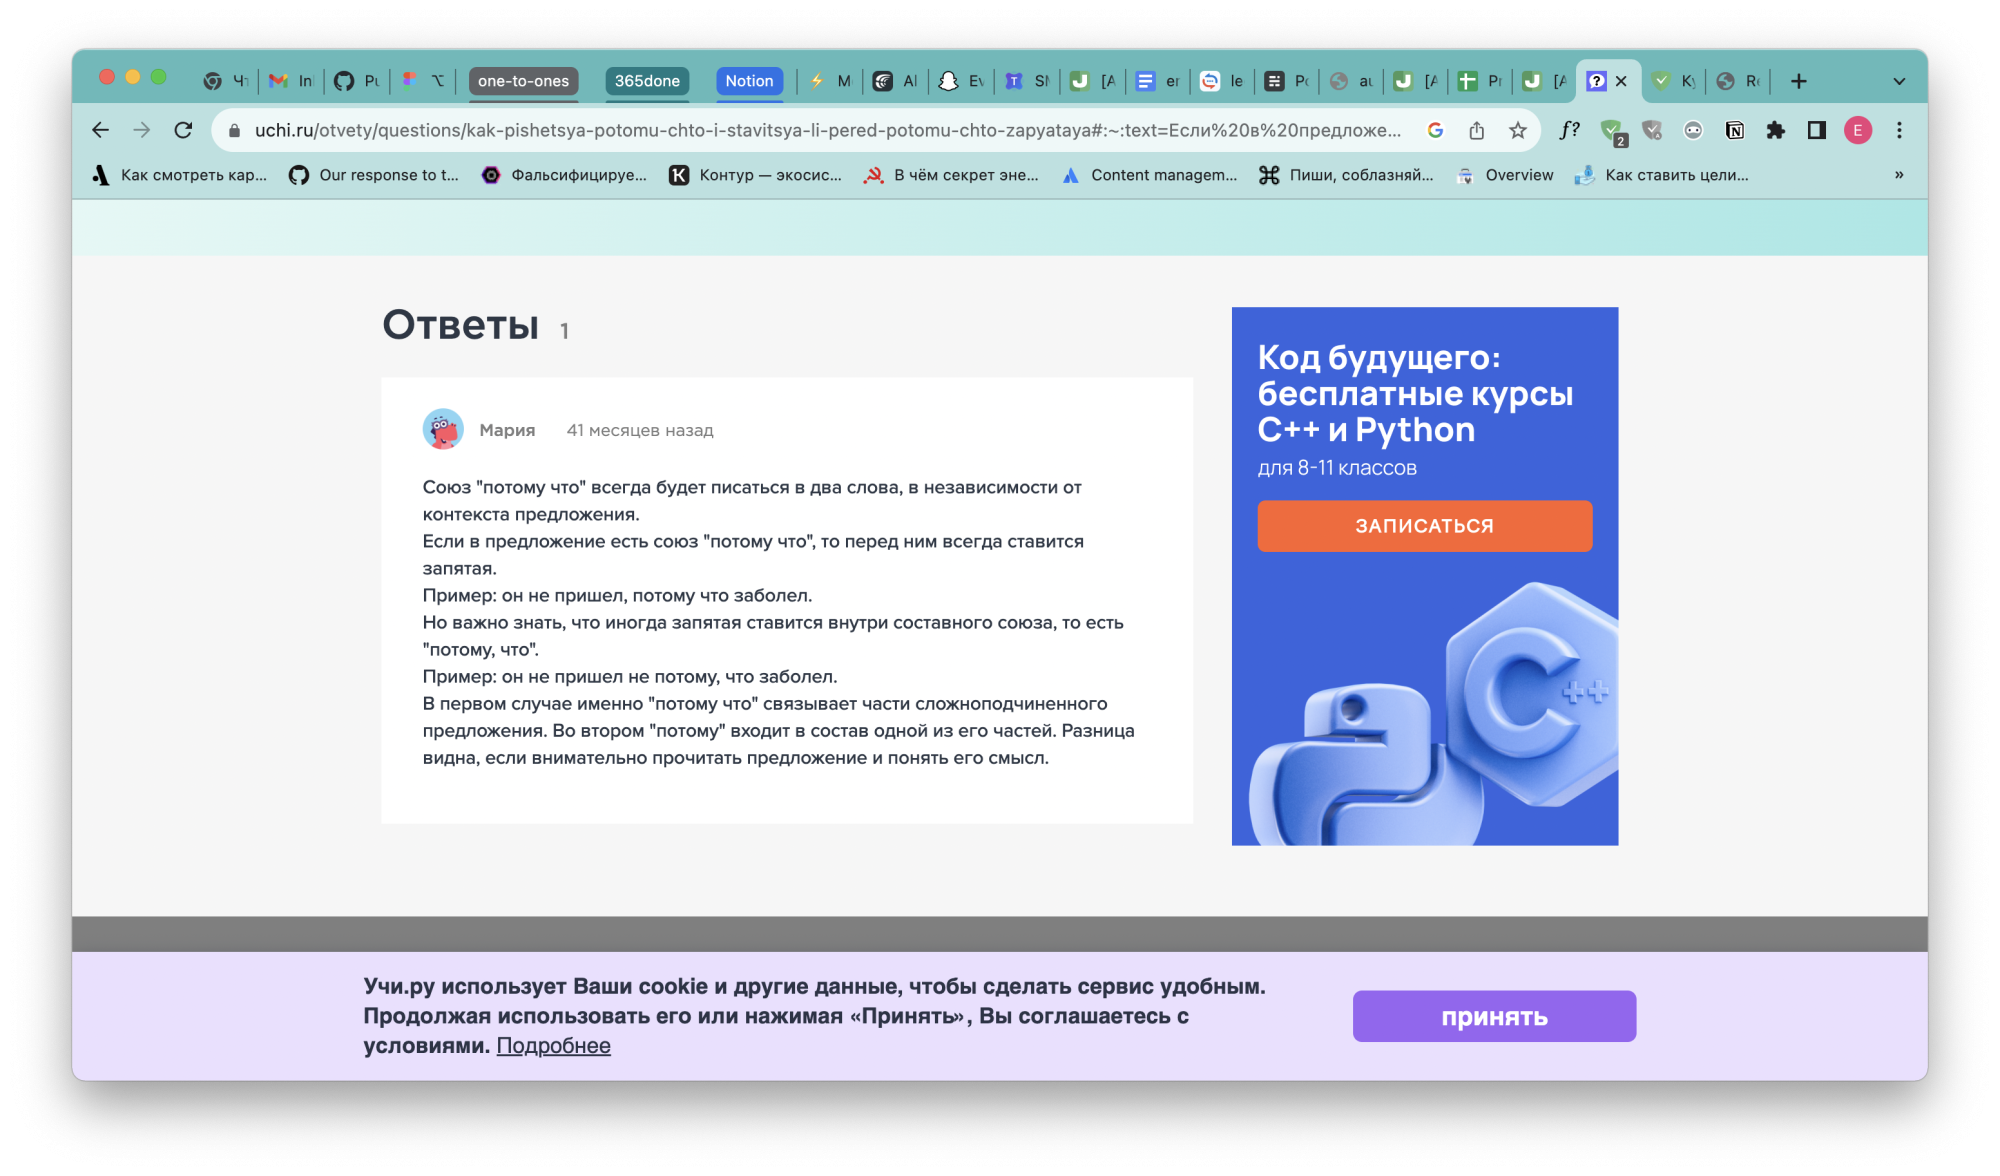
Task: Click the Adblock shield icon with badge 2
Action: (1611, 130)
